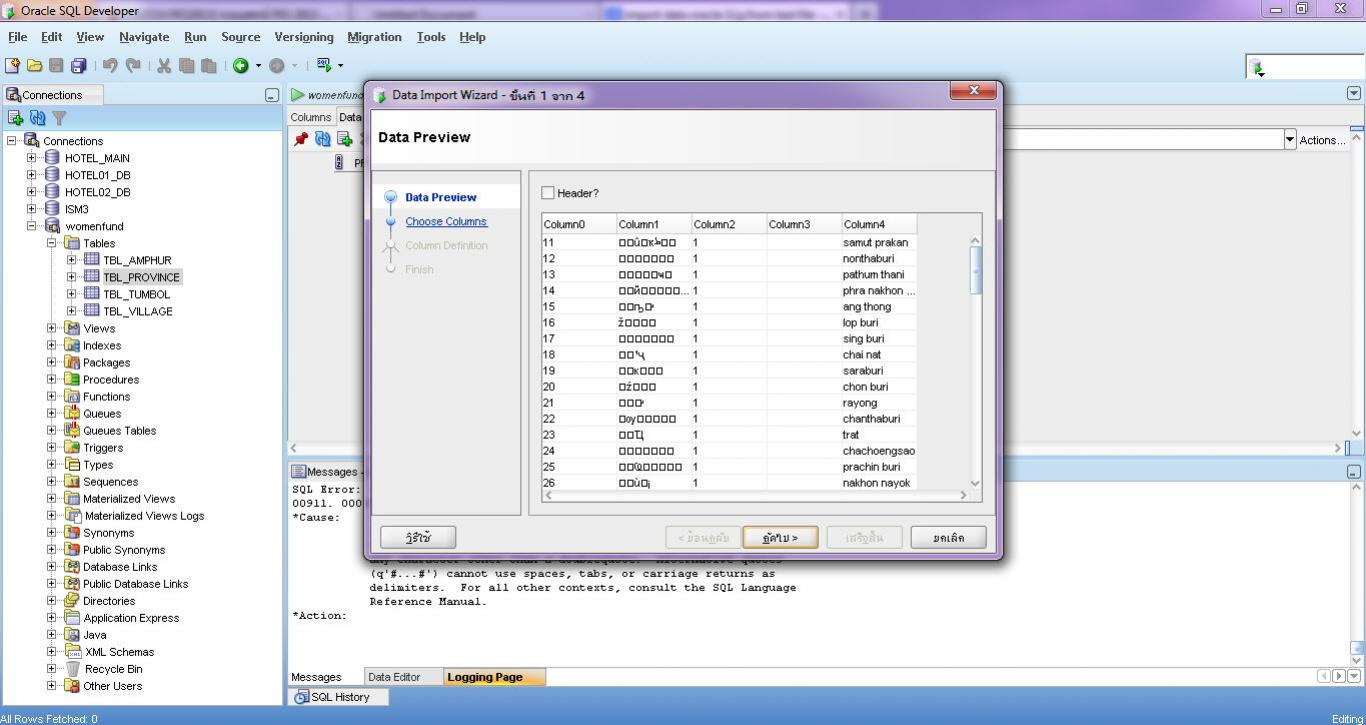The image size is (1366, 725).
Task: Click the Connections filter funnel icon
Action: (x=59, y=118)
